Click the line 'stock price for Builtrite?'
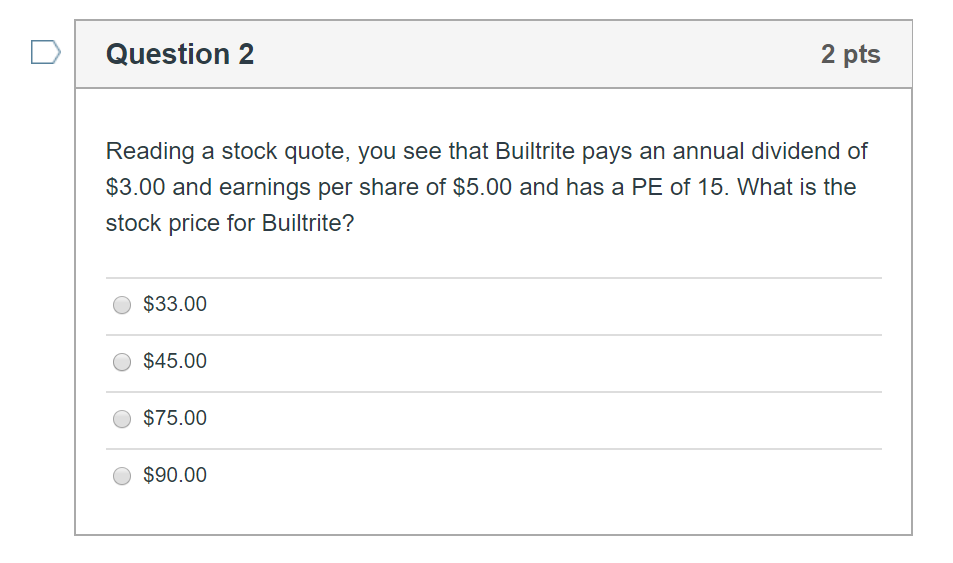The height and width of the screenshot is (563, 953). (230, 223)
